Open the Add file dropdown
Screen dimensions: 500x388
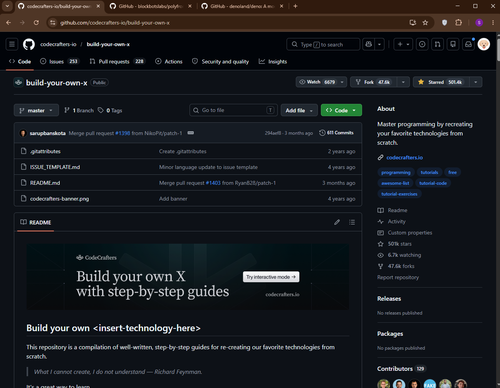(x=299, y=110)
